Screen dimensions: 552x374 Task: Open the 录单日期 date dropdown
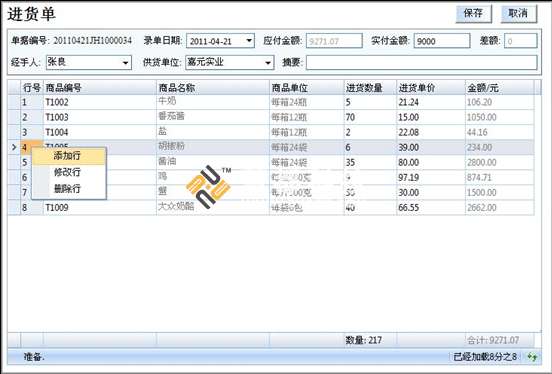click(249, 41)
